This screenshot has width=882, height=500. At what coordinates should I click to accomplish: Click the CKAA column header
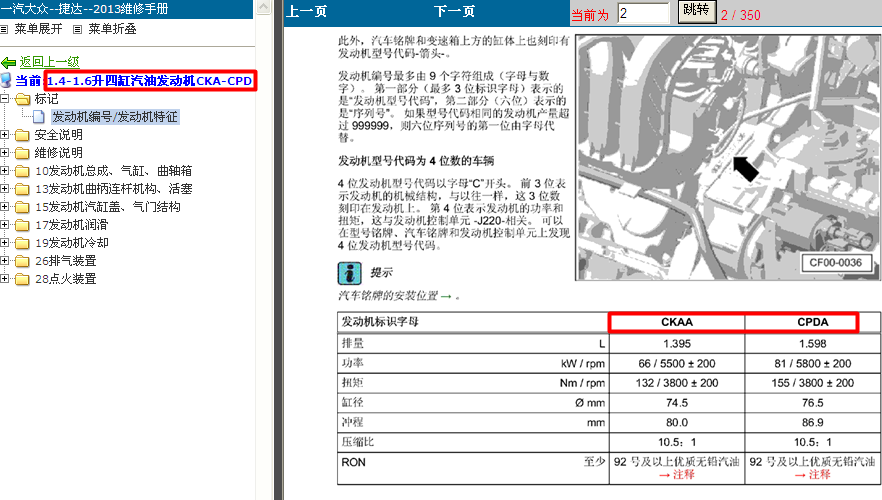pos(677,322)
